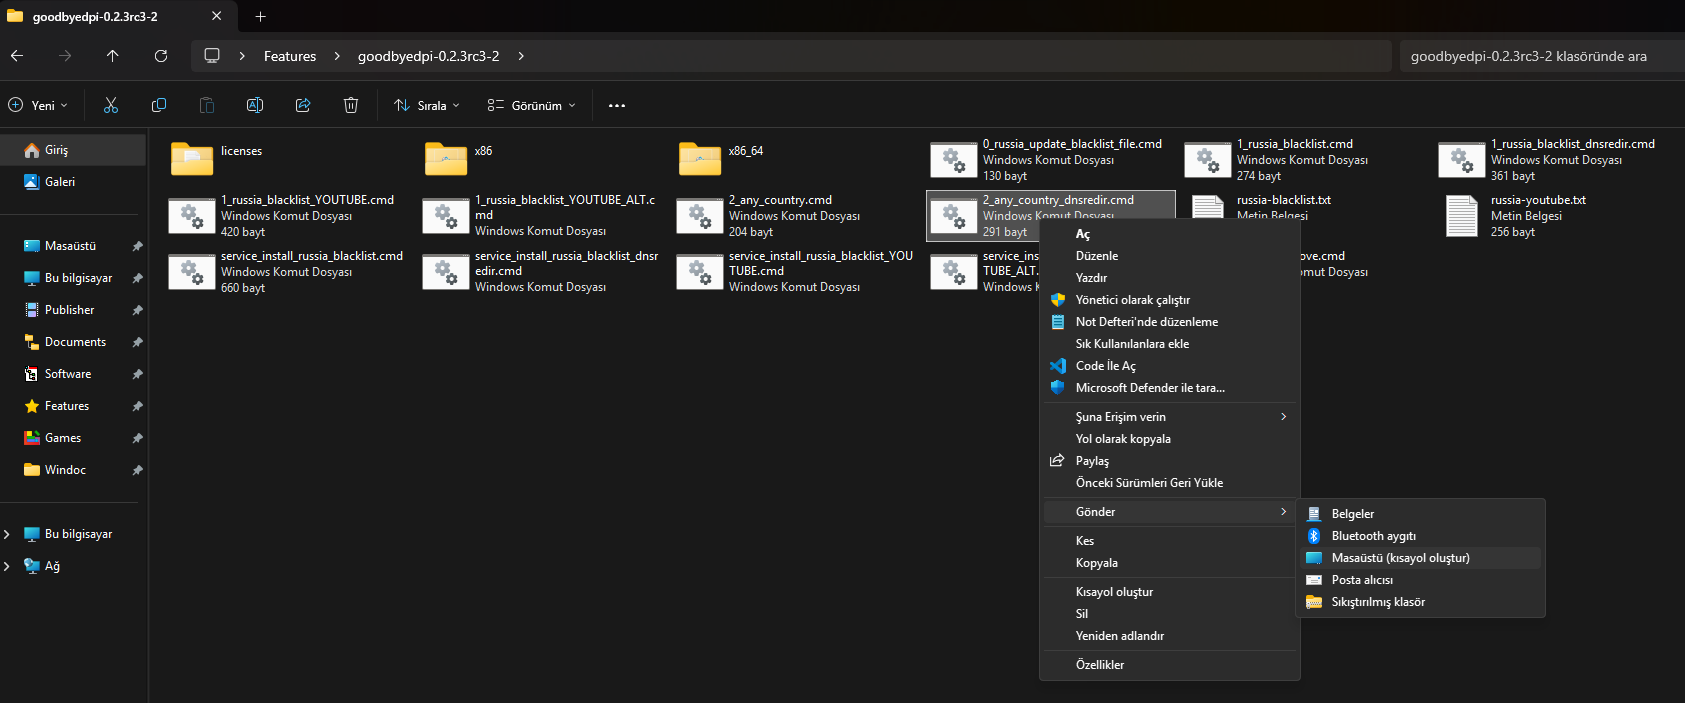Select 0_russia_update_blacklist_file.cmd file

click(x=1048, y=159)
